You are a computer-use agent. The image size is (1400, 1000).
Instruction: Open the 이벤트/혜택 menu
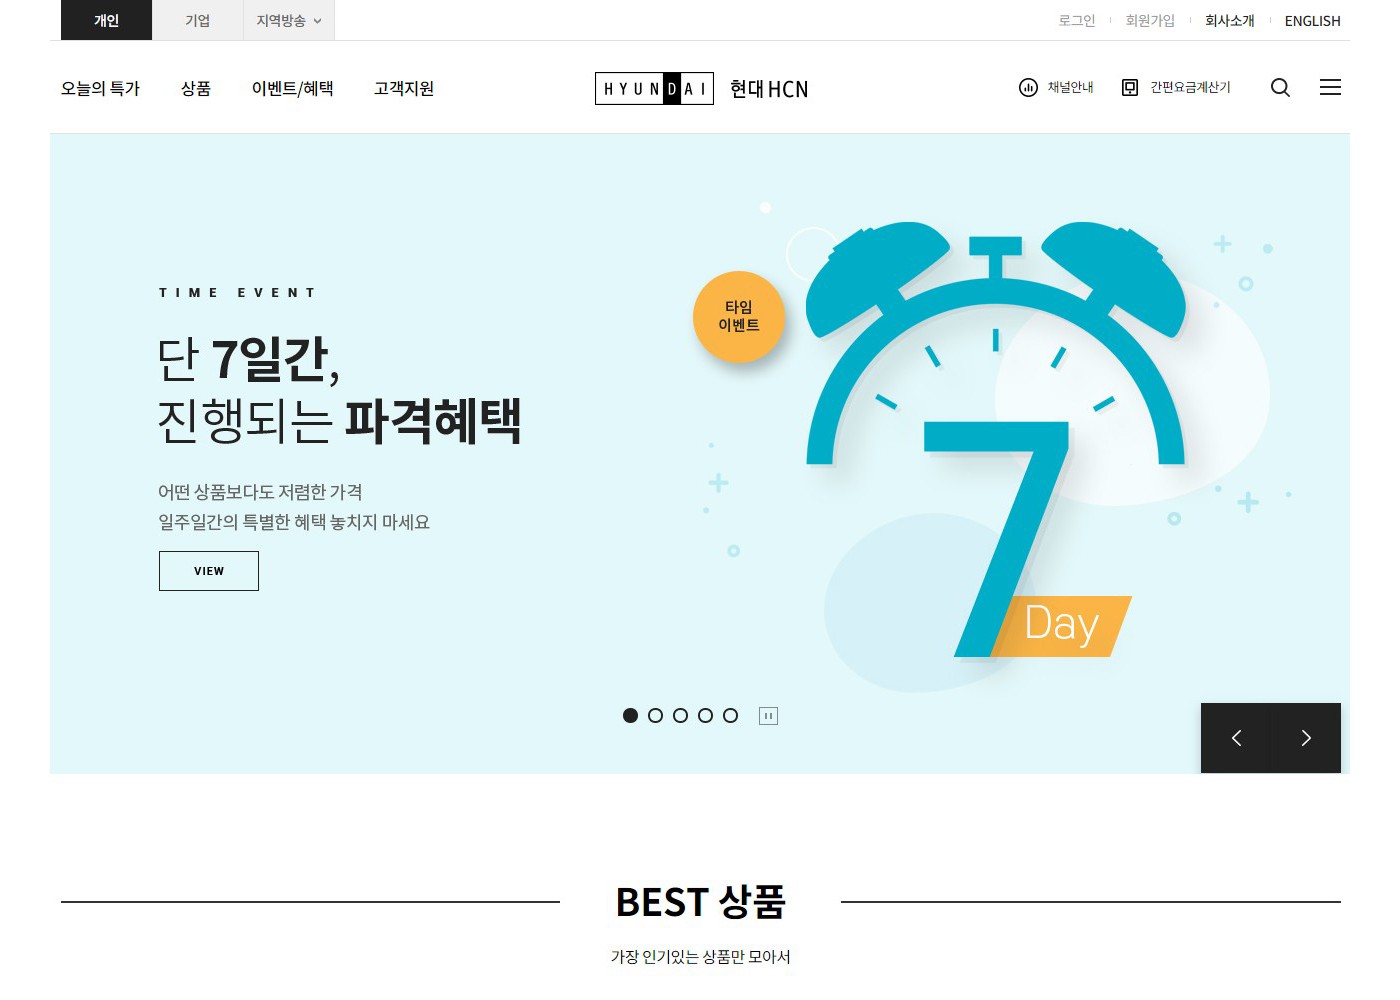tap(293, 89)
